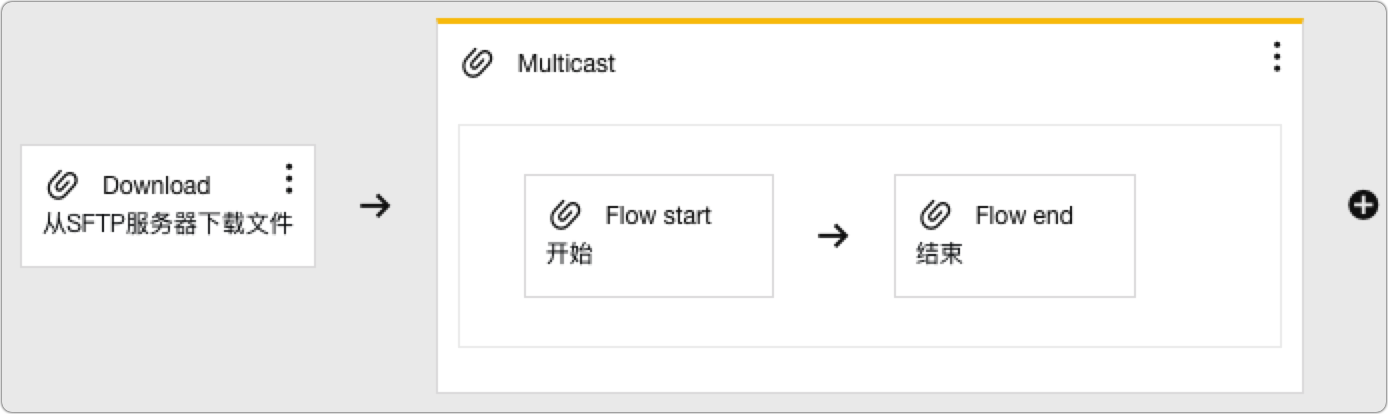Select the Flow start step card
This screenshot has width=1388, height=414.
coord(649,236)
